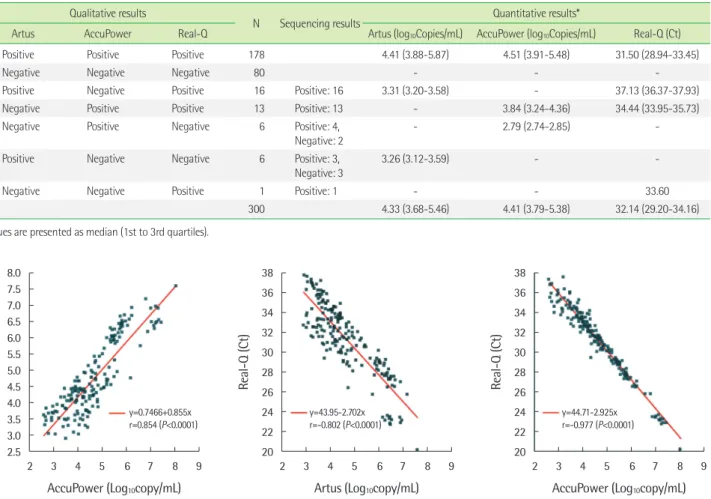The image size is (711, 499).
Task: Select the cell '4.41 (3.88-5.87)'
Action: coord(415,54)
